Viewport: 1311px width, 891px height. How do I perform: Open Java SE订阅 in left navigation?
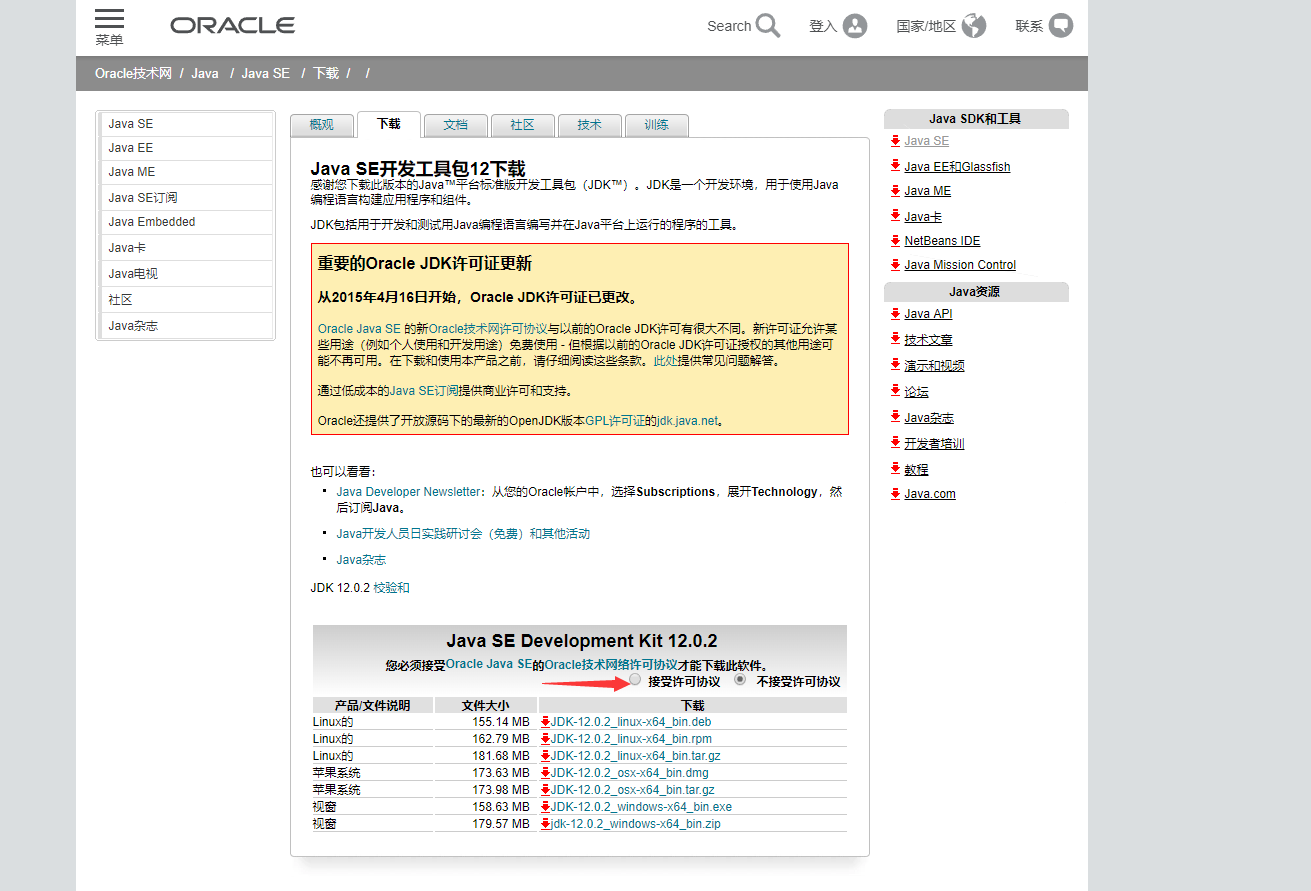[186, 198]
